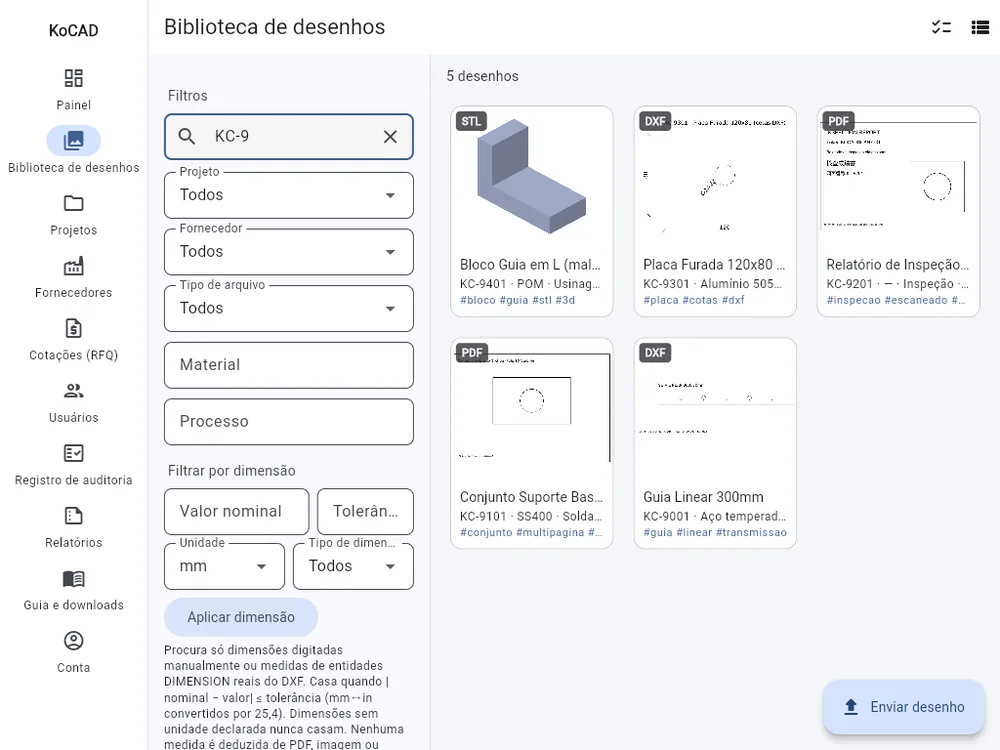Focus the Valor nominal field
The width and height of the screenshot is (1000, 750).
click(237, 511)
